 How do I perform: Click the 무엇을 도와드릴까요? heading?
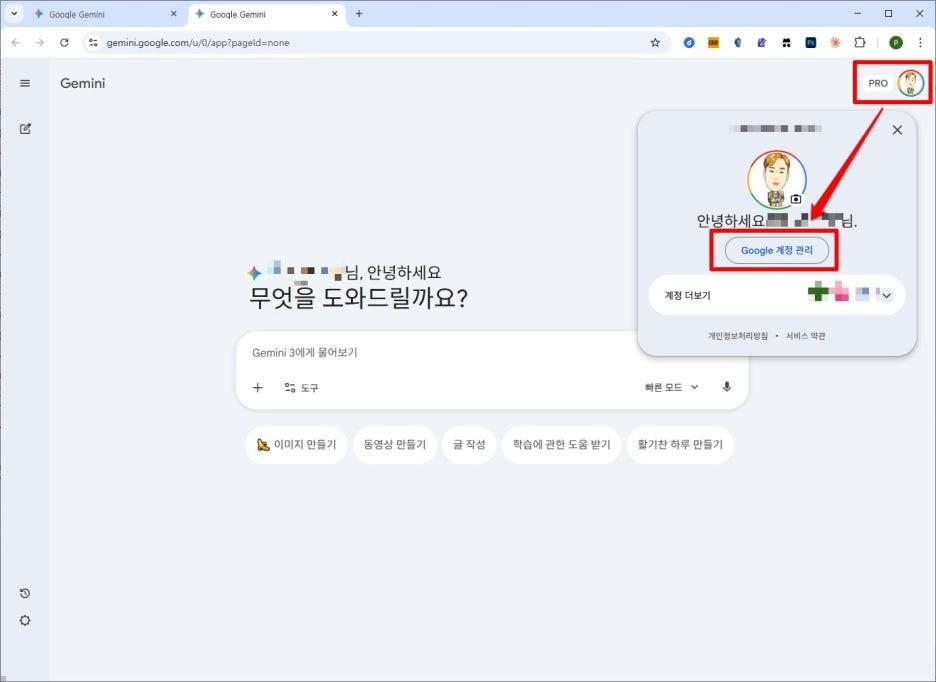[358, 297]
